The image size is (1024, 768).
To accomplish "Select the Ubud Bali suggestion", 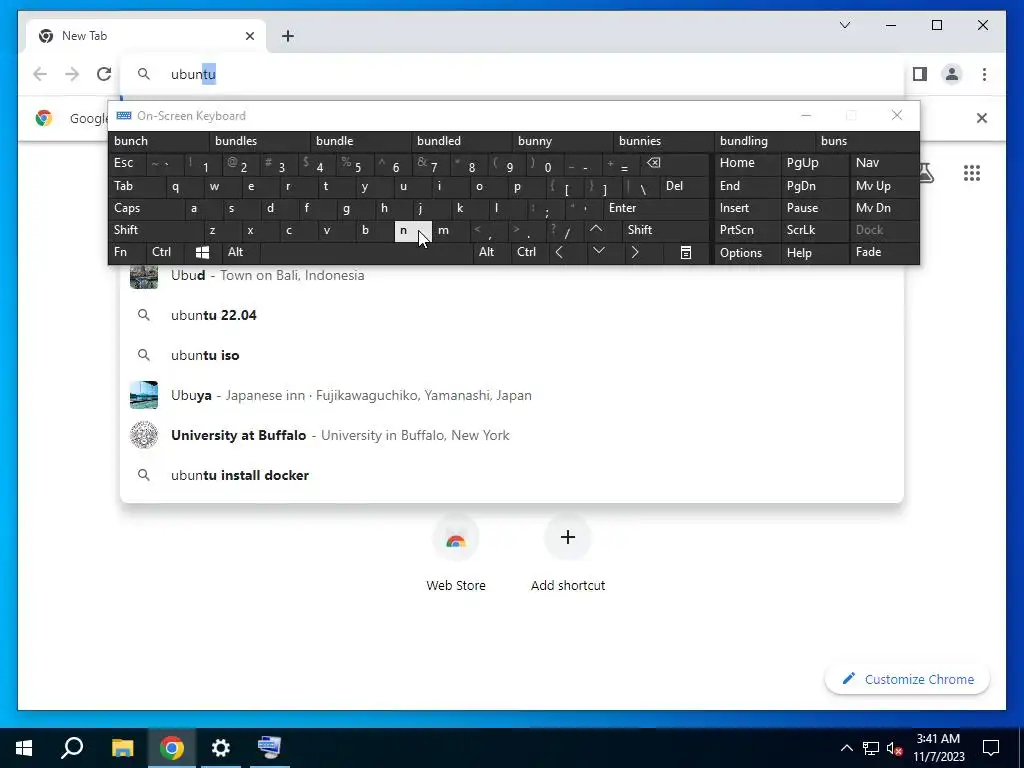I will click(512, 275).
